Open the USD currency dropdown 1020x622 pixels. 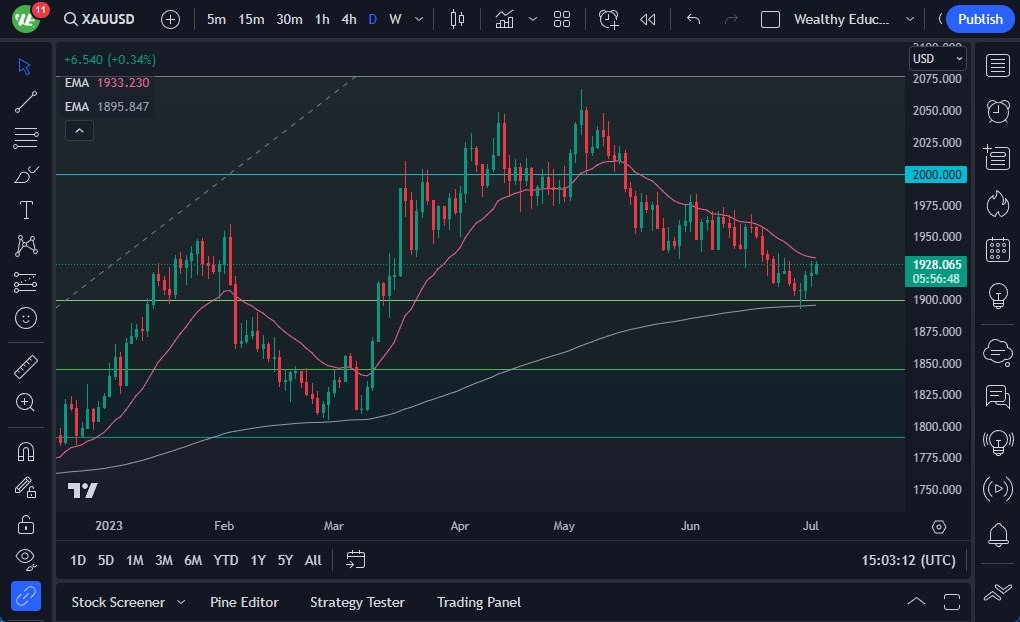937,59
